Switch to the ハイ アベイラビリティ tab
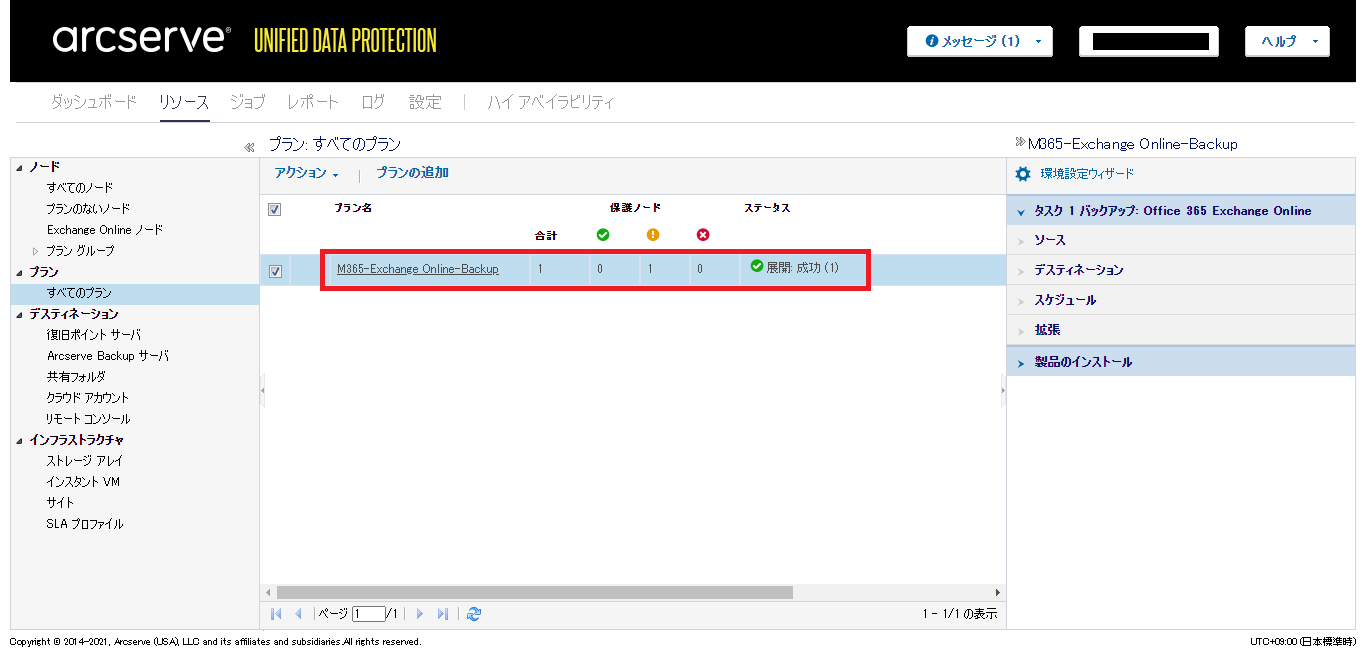This screenshot has height=651, width=1366. (551, 102)
